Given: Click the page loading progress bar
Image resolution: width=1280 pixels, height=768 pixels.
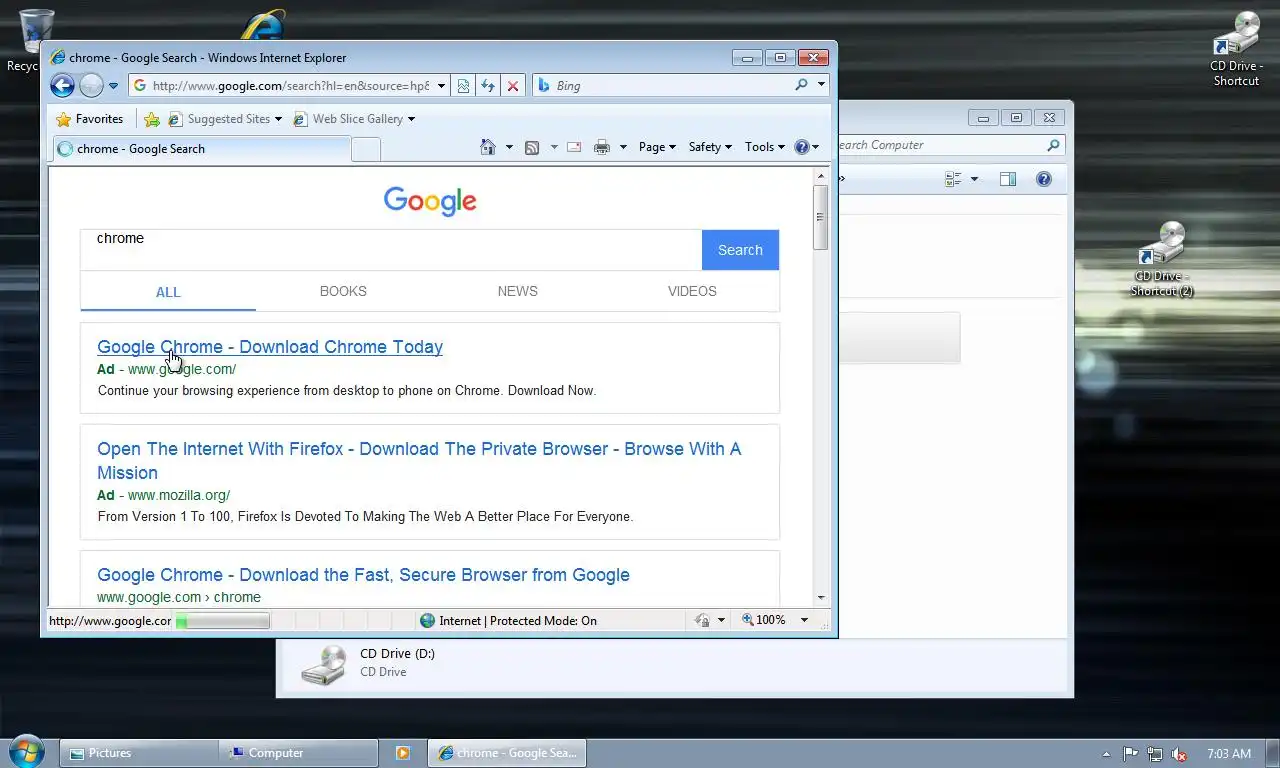Looking at the screenshot, I should pyautogui.click(x=222, y=621).
